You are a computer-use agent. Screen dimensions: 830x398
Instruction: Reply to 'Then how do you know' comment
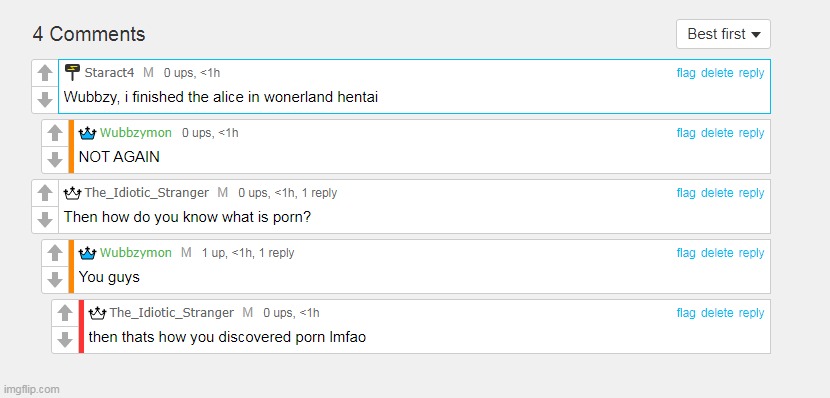click(751, 193)
